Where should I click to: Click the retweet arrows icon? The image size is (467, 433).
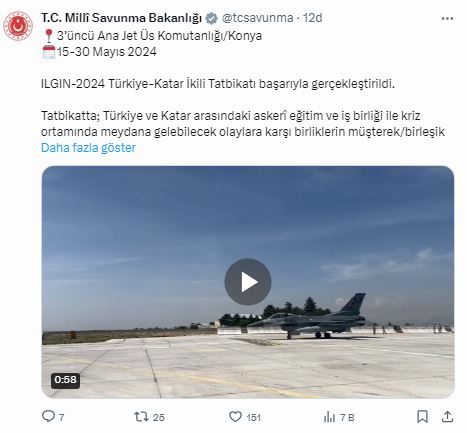click(141, 417)
